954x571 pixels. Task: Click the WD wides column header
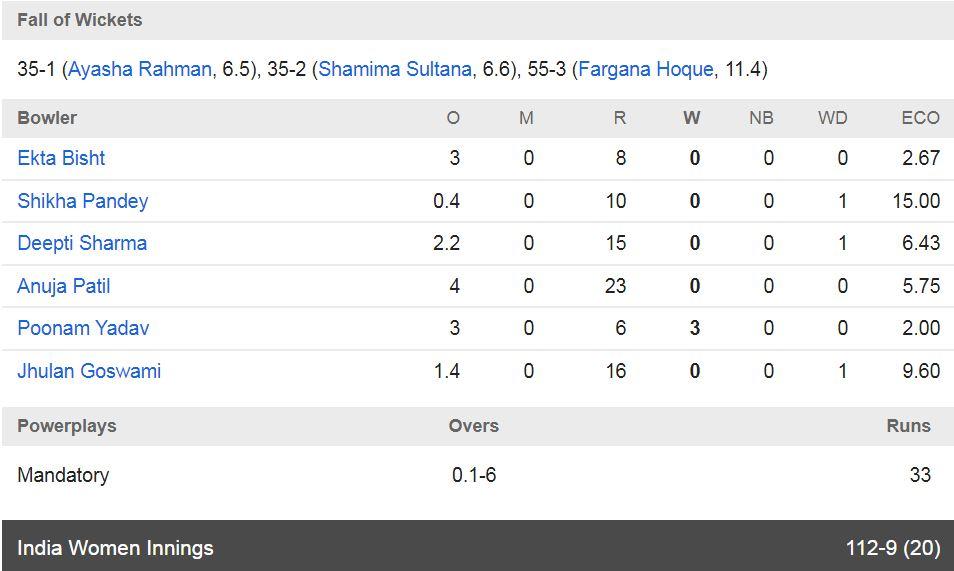click(x=832, y=117)
